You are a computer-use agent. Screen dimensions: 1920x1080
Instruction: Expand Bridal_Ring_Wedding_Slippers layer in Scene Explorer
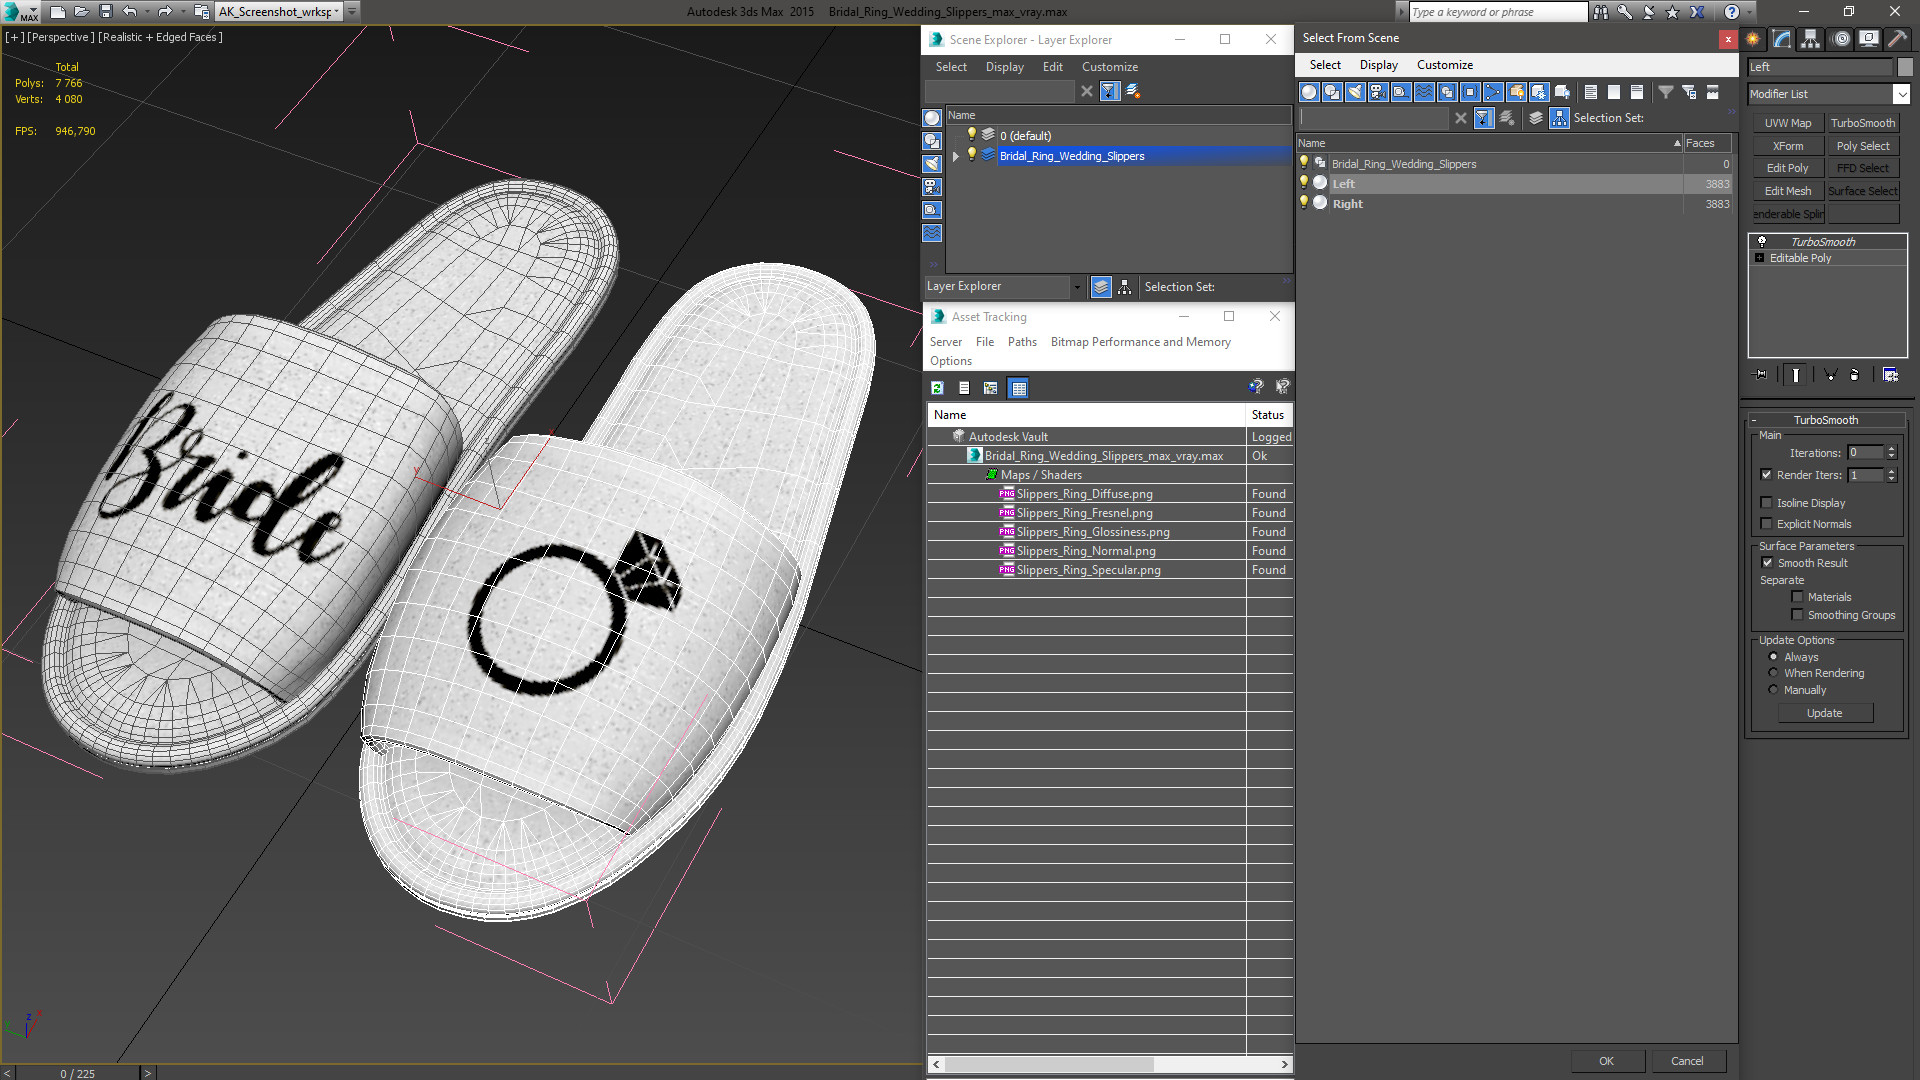956,156
